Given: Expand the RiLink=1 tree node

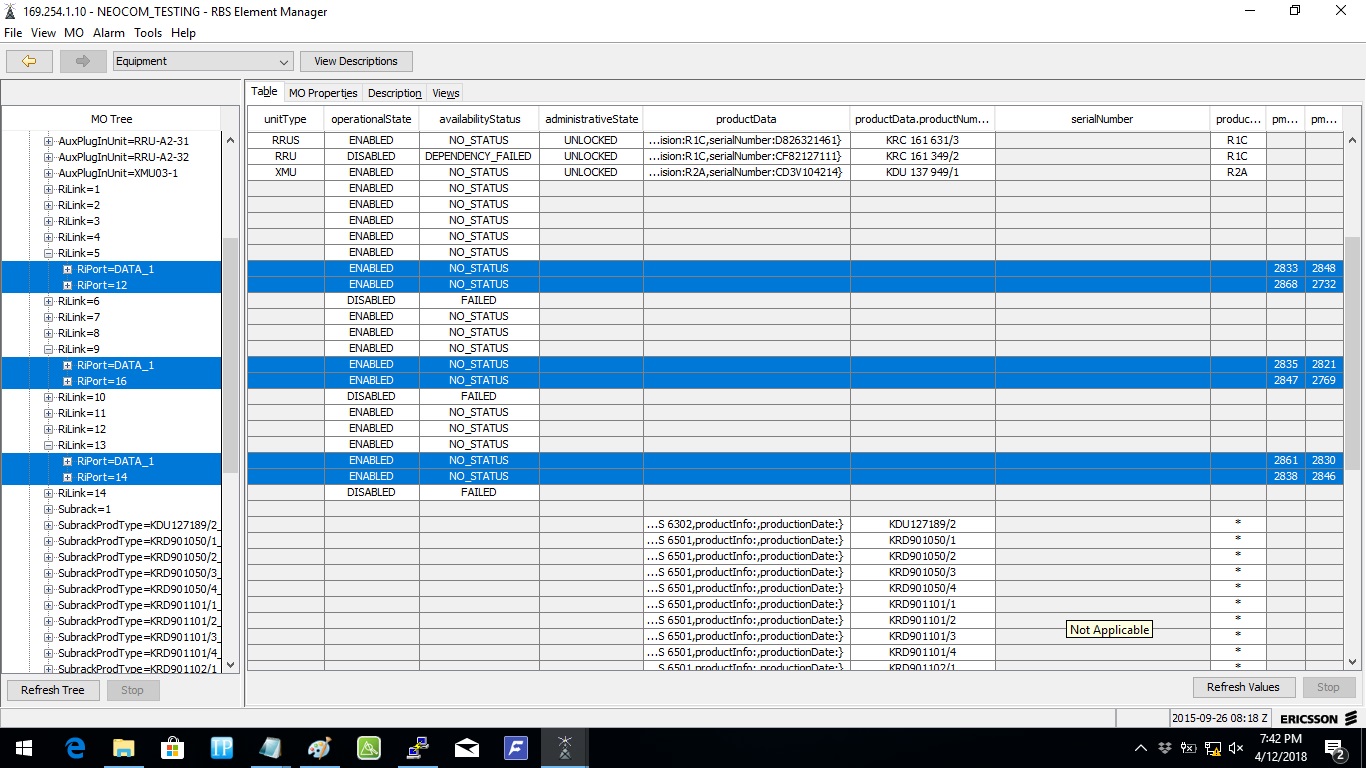Looking at the screenshot, I should click(48, 189).
